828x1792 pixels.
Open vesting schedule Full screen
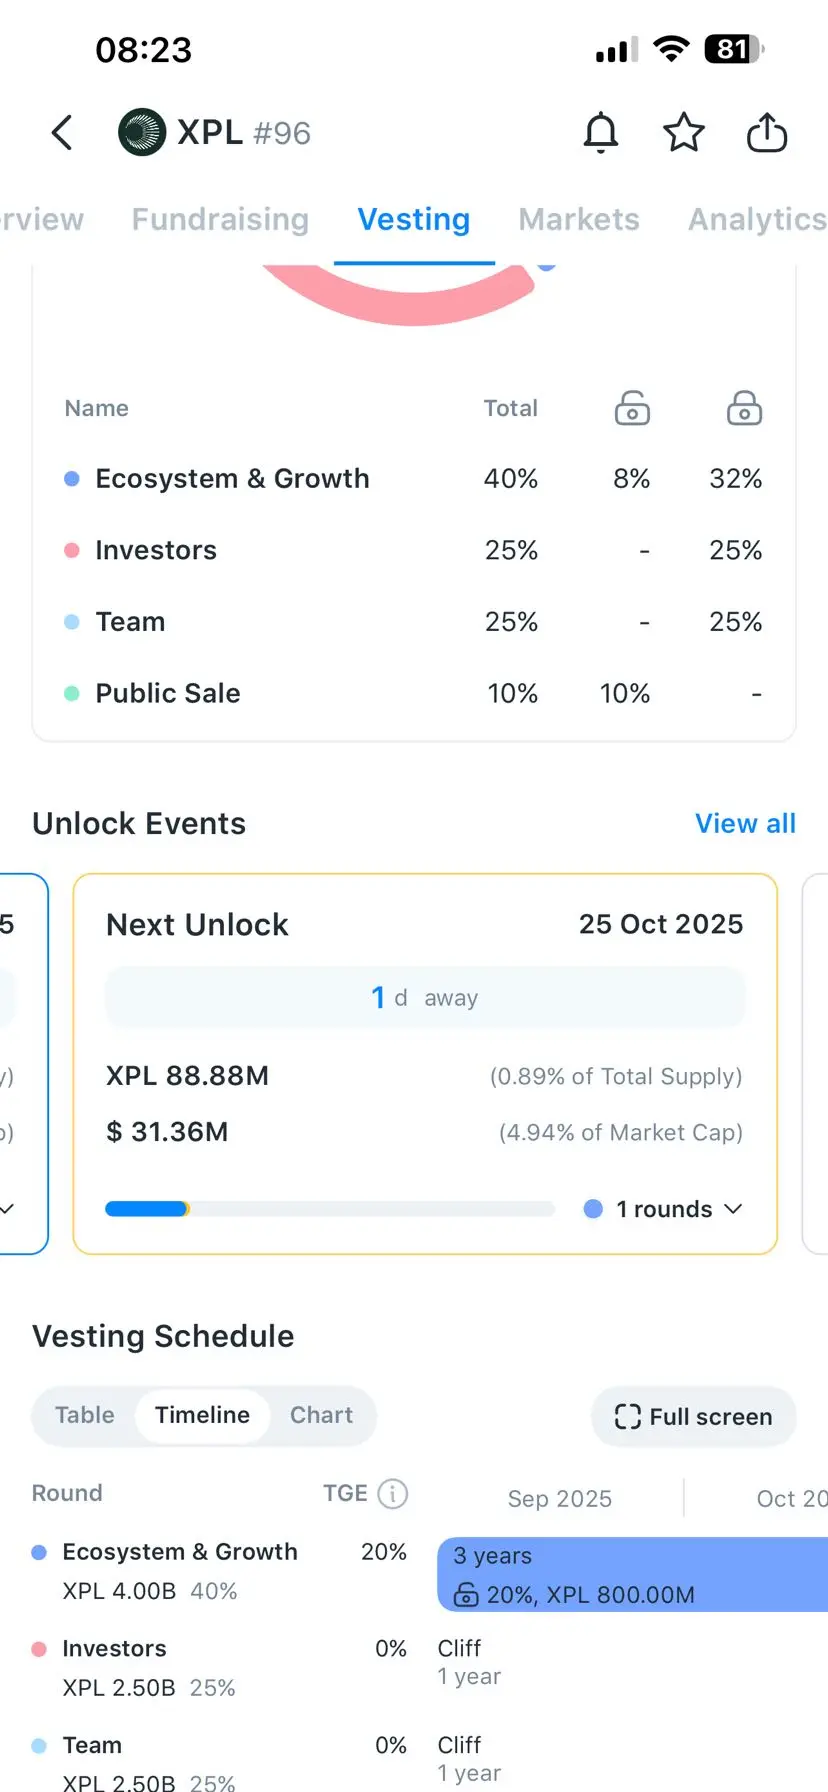(x=694, y=1416)
